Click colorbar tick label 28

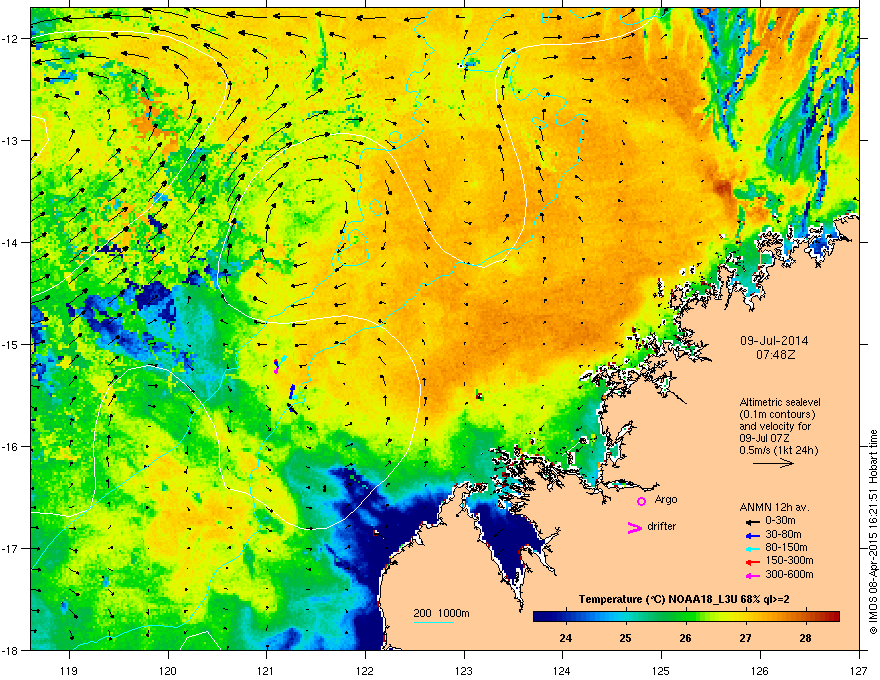805,638
